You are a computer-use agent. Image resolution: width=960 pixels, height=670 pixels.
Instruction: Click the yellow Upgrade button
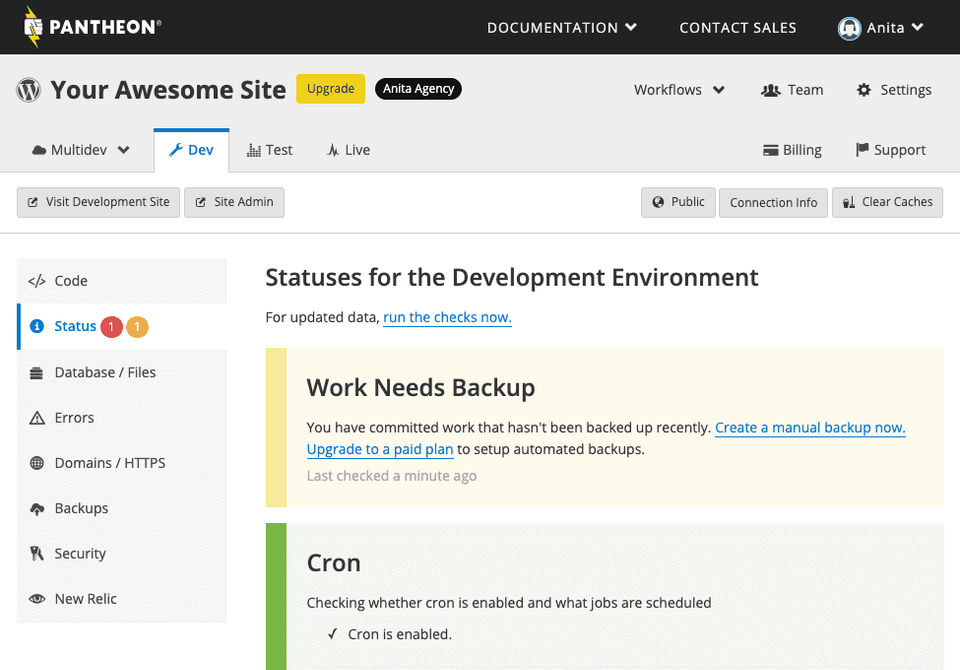[x=331, y=89]
